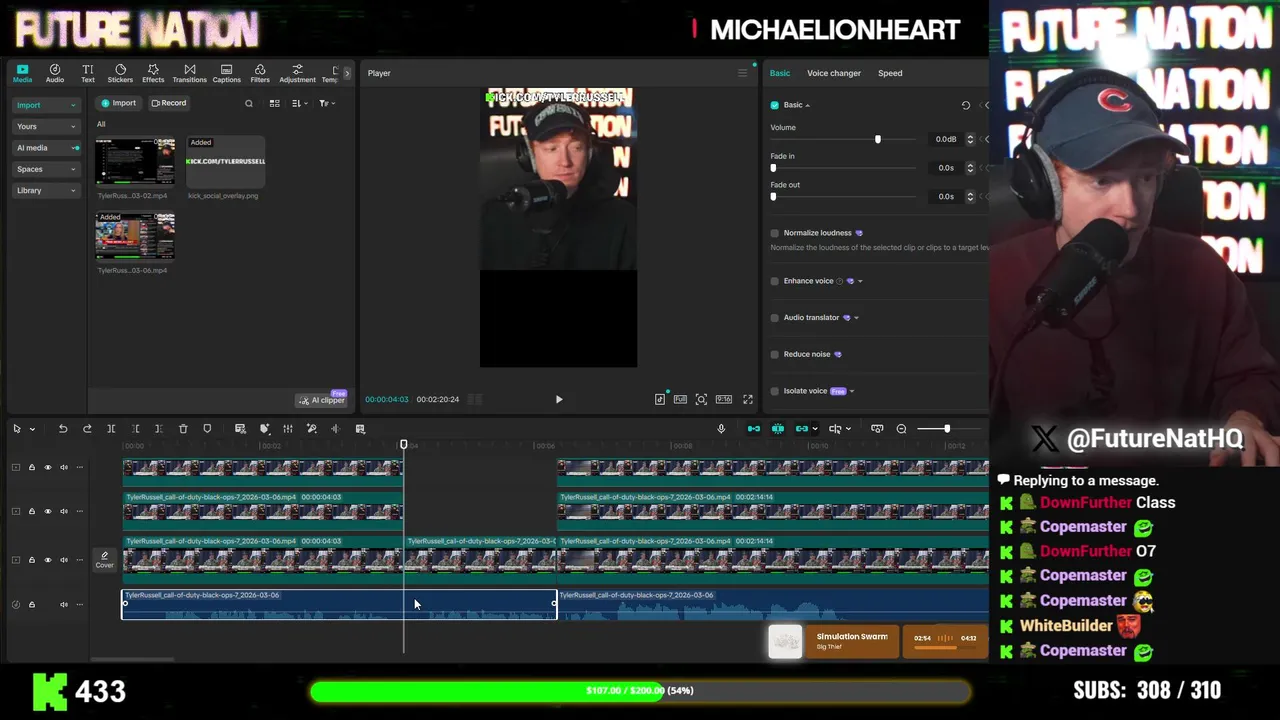Toggle the auto snapping icon
Screen dimensions: 1280x720
[x=778, y=429]
